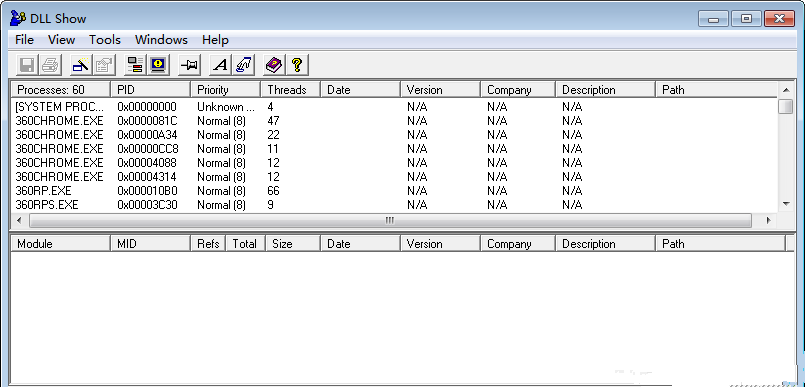Click the magic wand toolbar icon
This screenshot has width=805, height=387.
coord(81,65)
